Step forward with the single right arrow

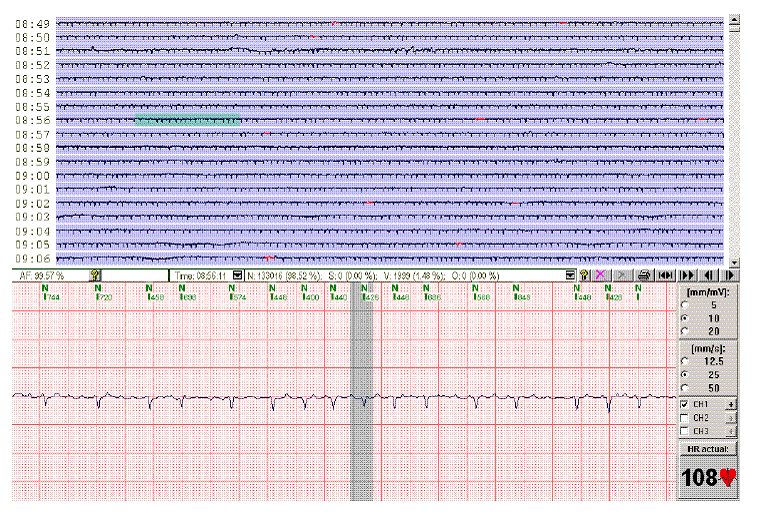[x=730, y=274]
